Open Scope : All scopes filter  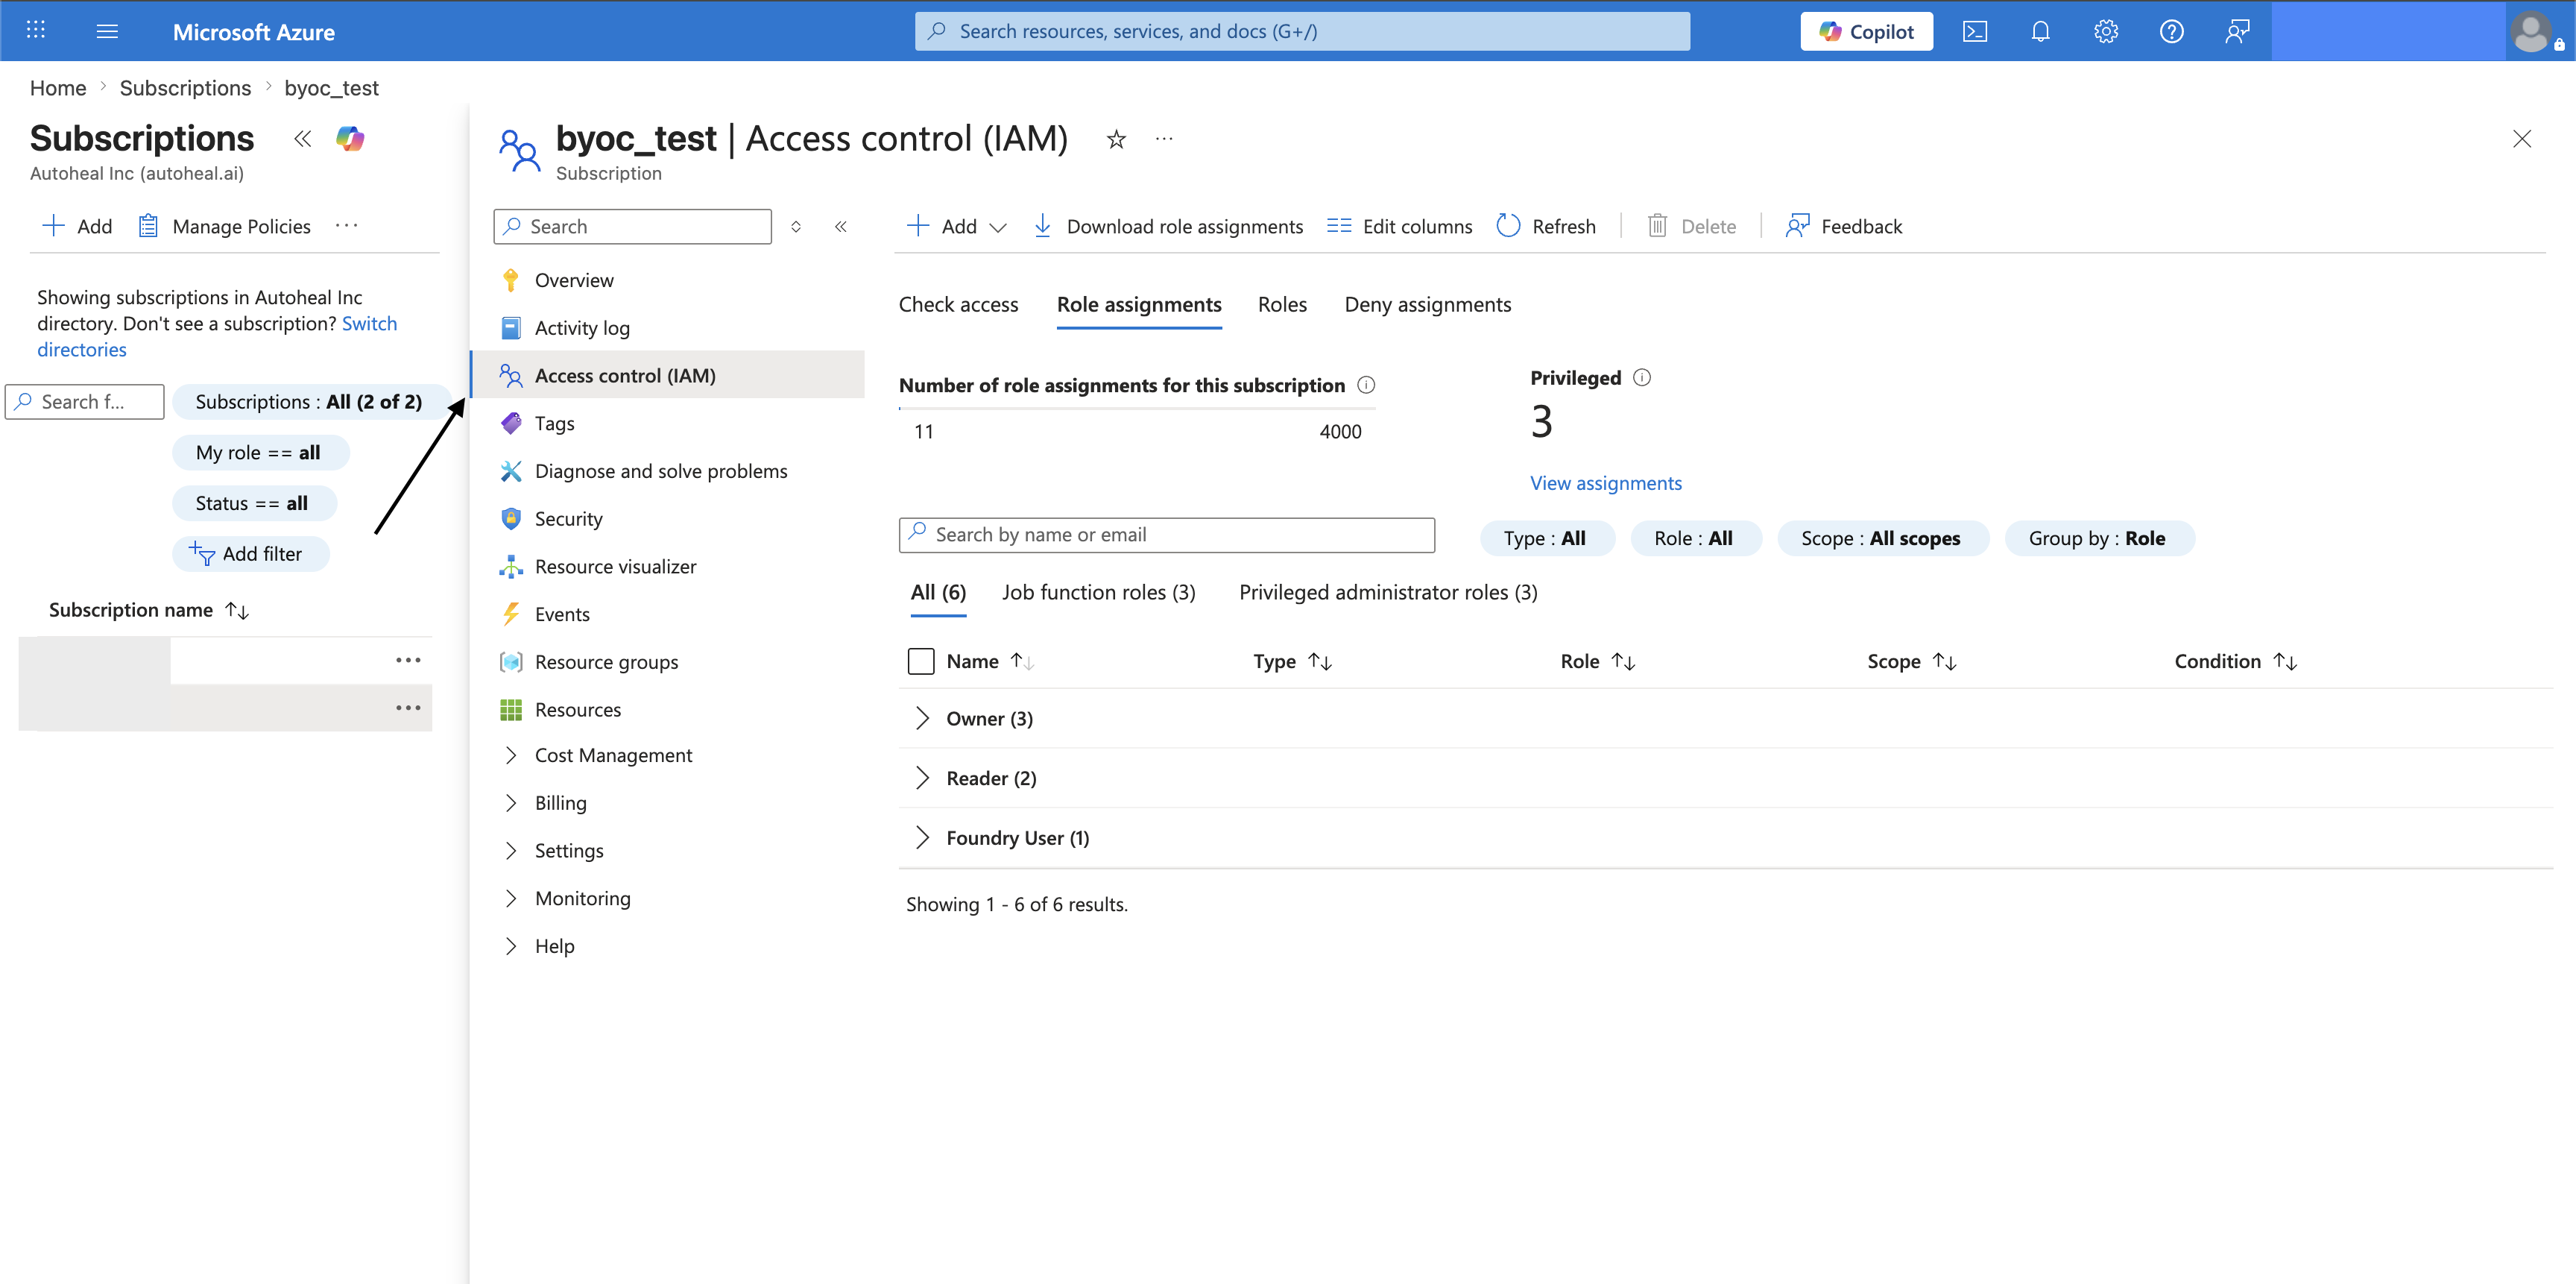click(1882, 538)
